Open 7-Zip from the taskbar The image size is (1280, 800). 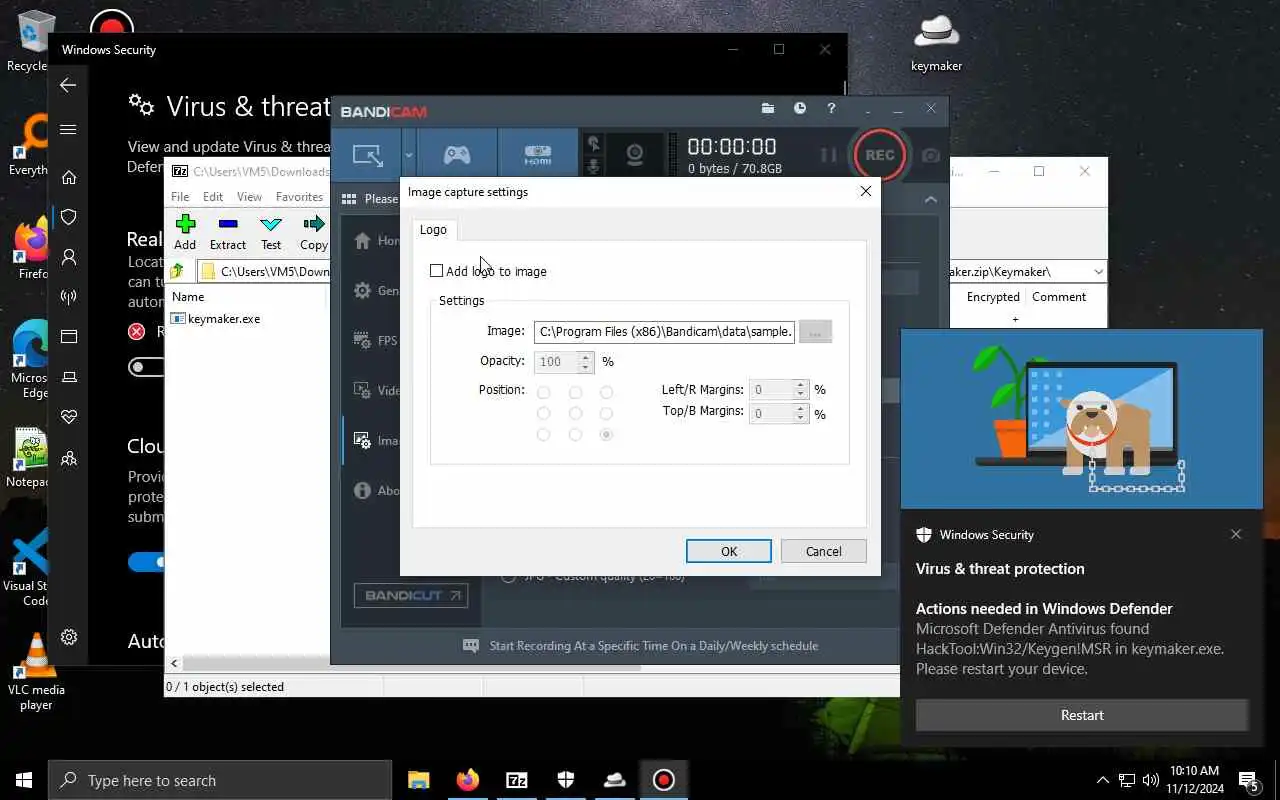[x=517, y=780]
